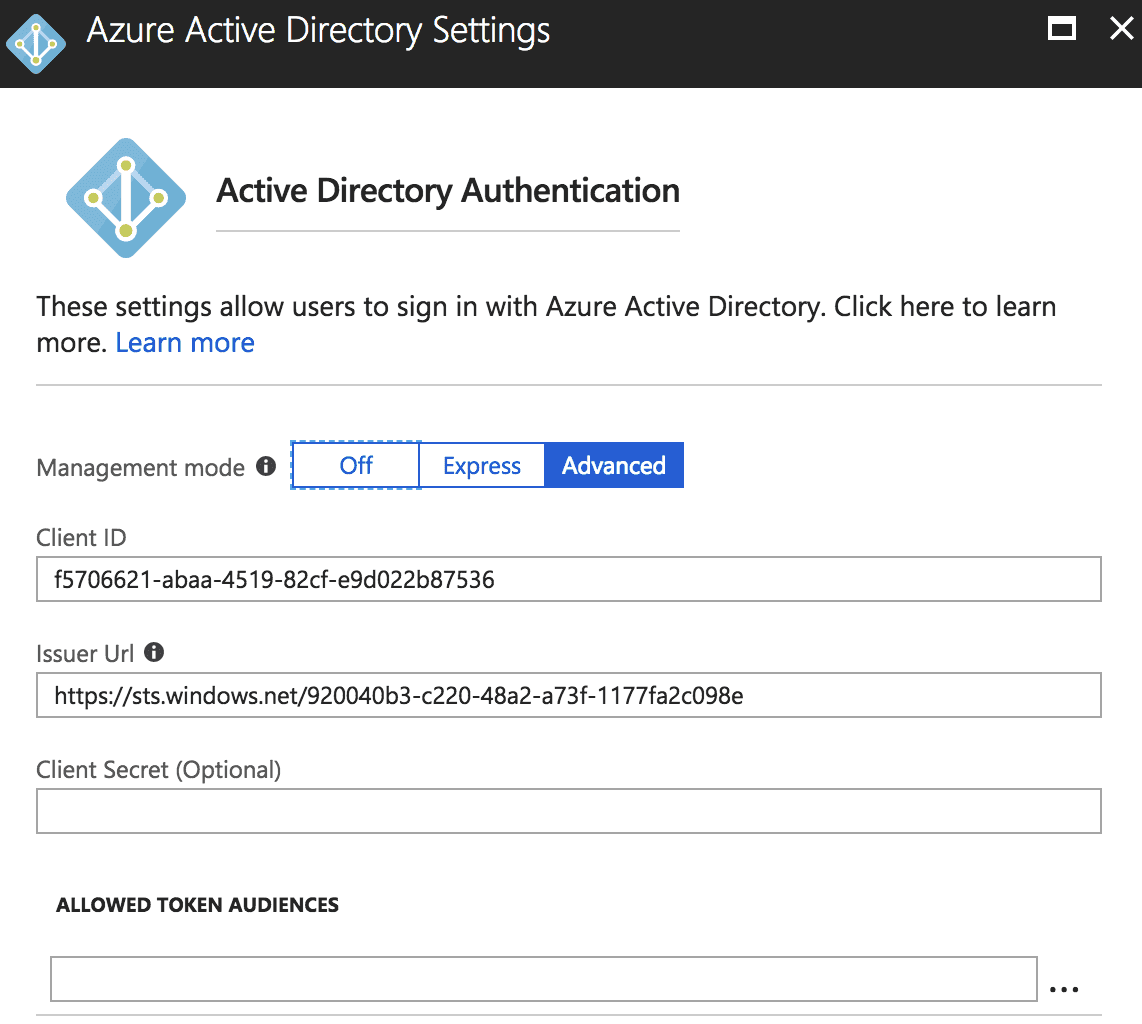
Task: Click the Azure Active Directory Settings title
Action: [318, 31]
